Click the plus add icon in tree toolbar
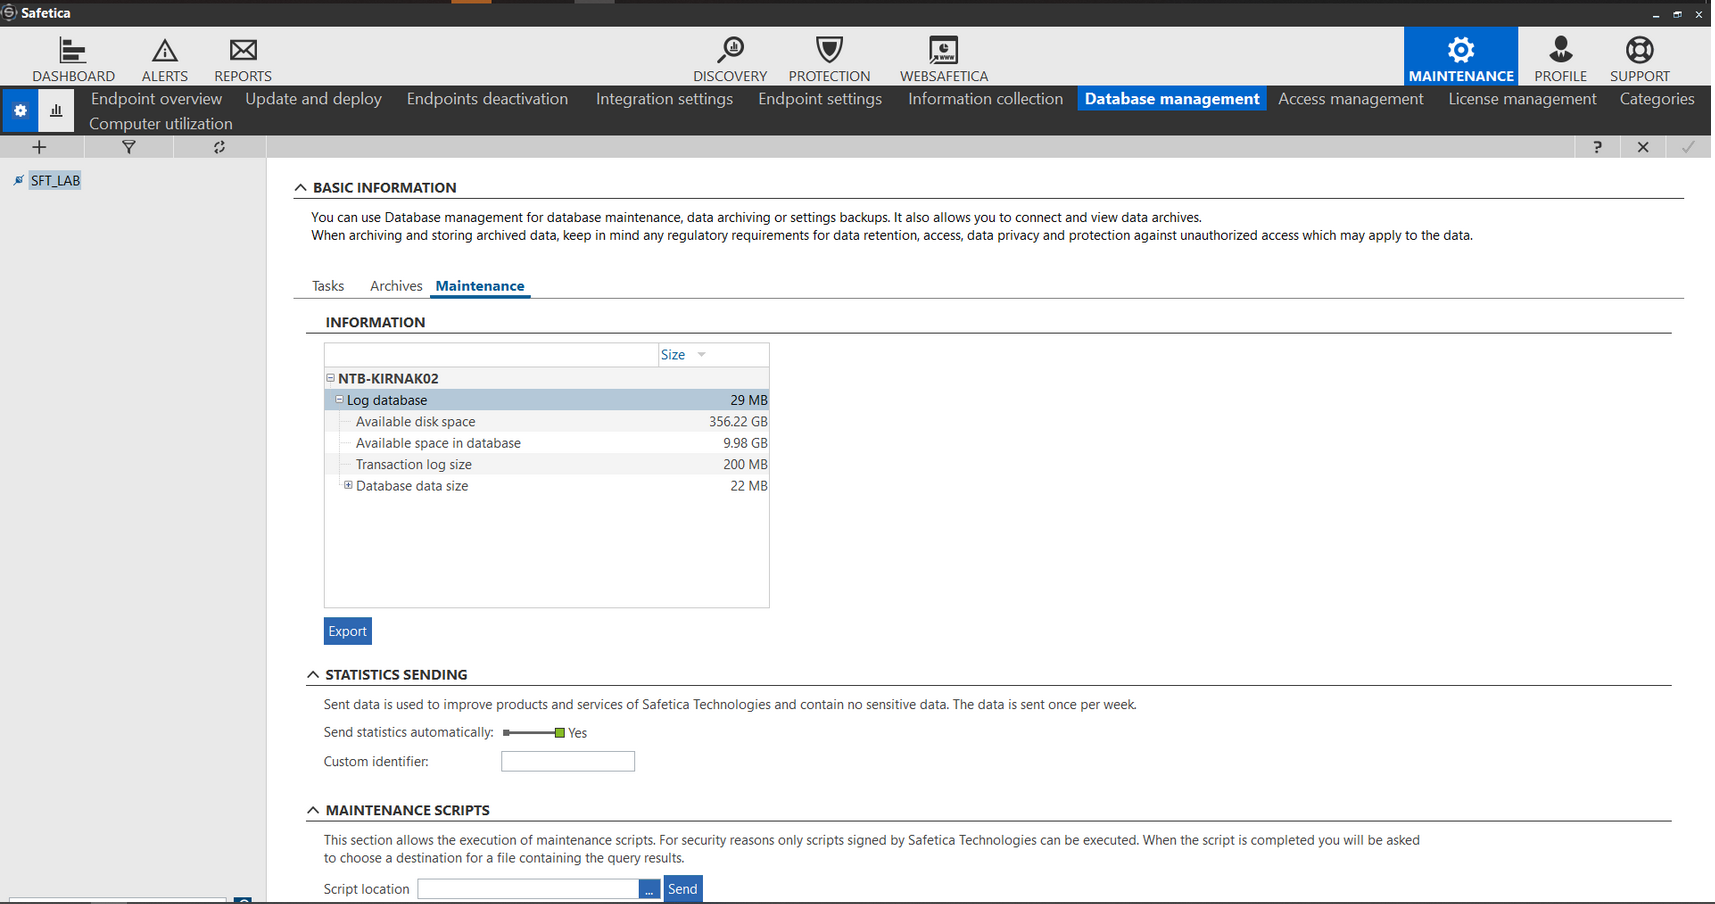1715x904 pixels. (x=40, y=147)
